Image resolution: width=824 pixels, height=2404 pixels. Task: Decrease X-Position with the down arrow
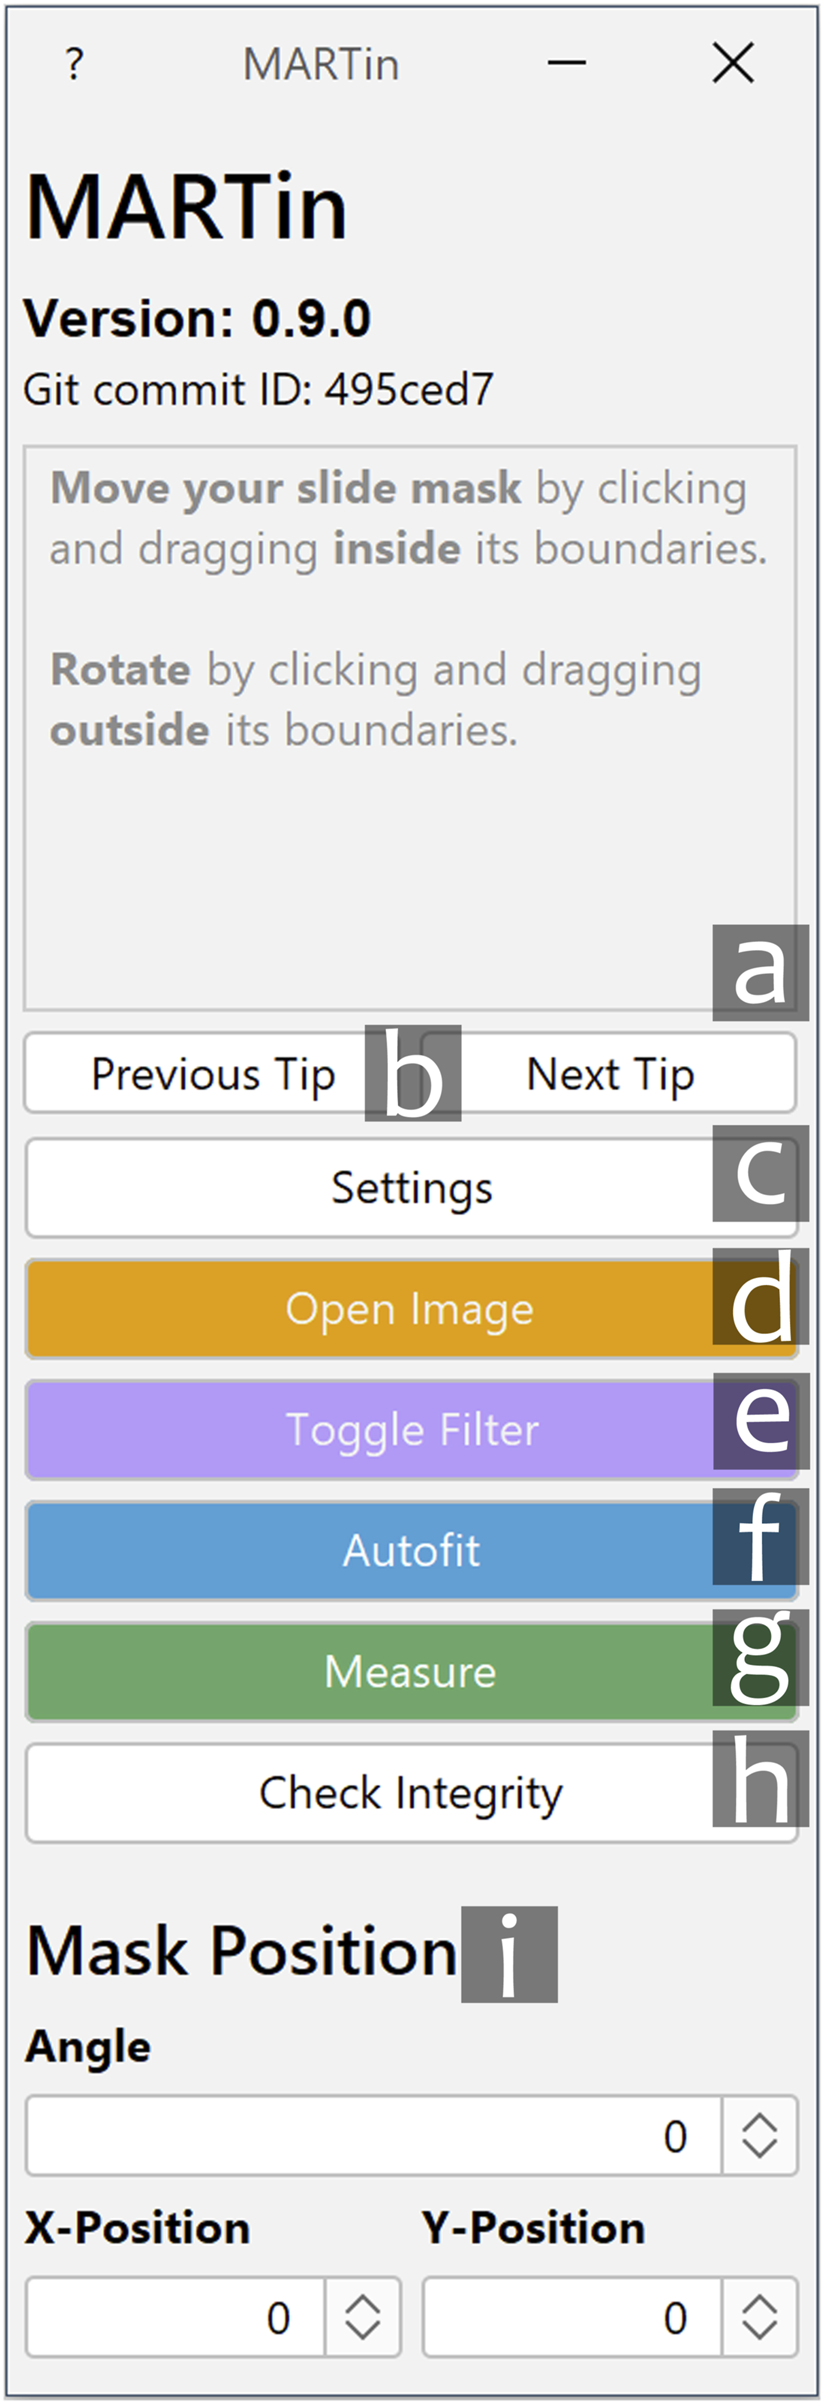click(362, 2330)
